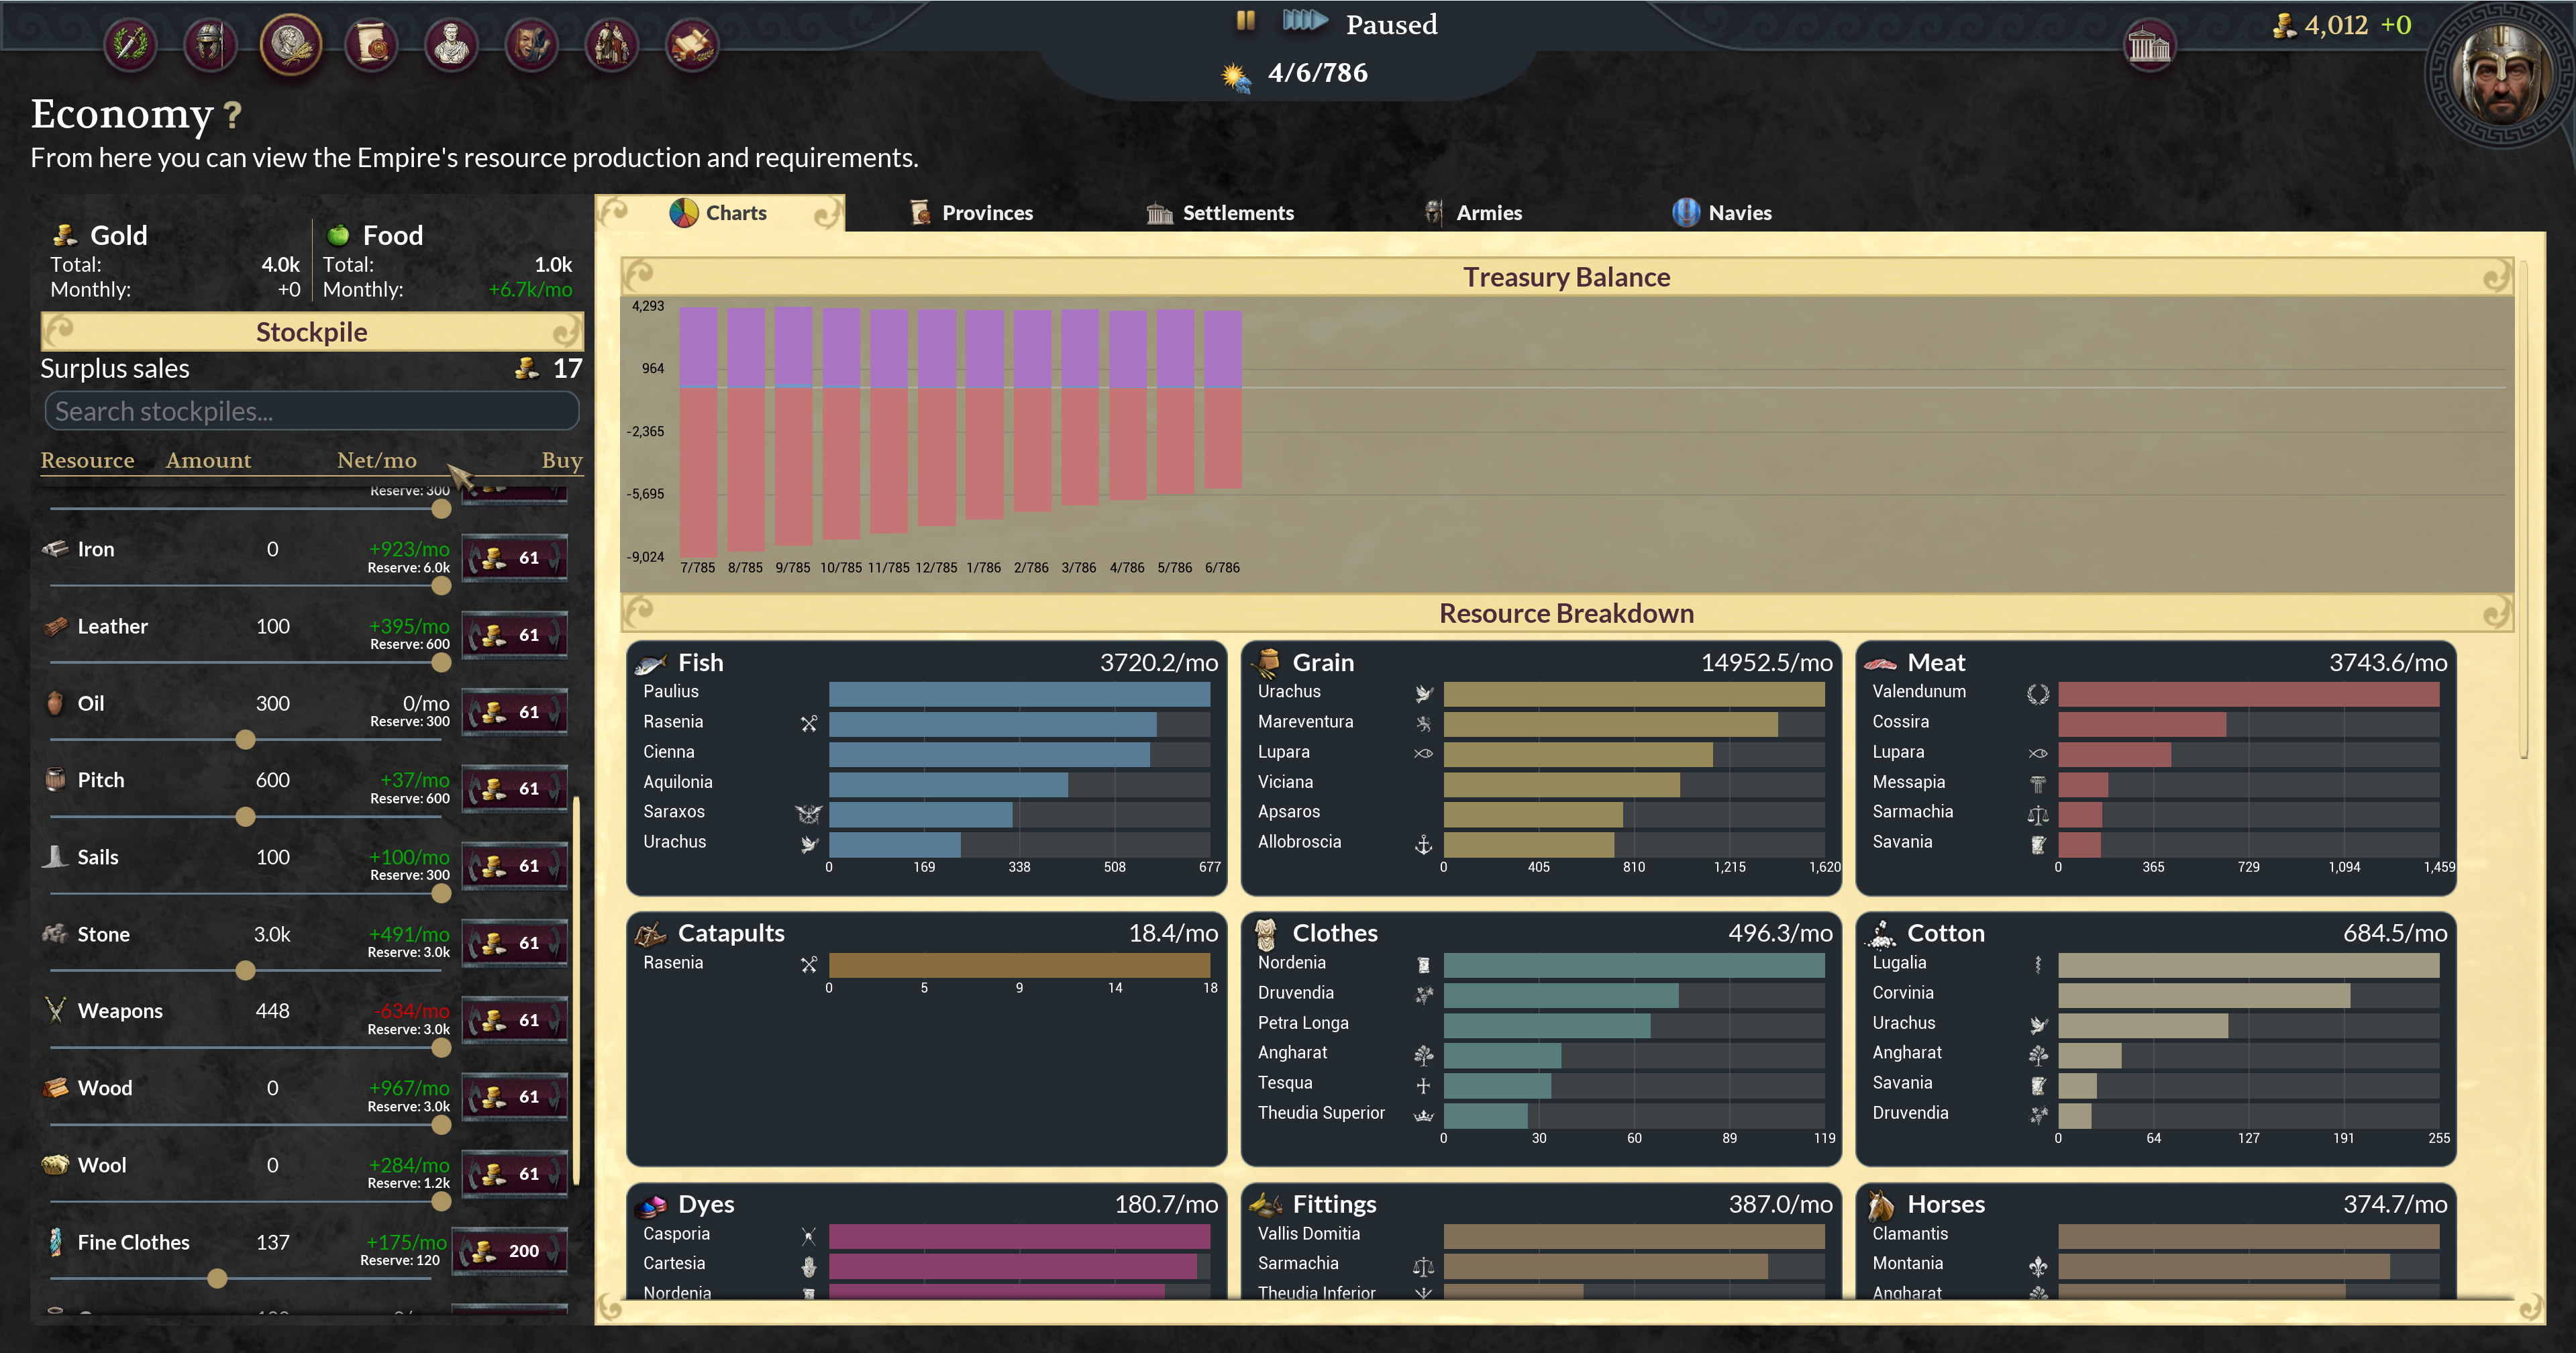Open the legionary helmet military screen

coord(210,45)
